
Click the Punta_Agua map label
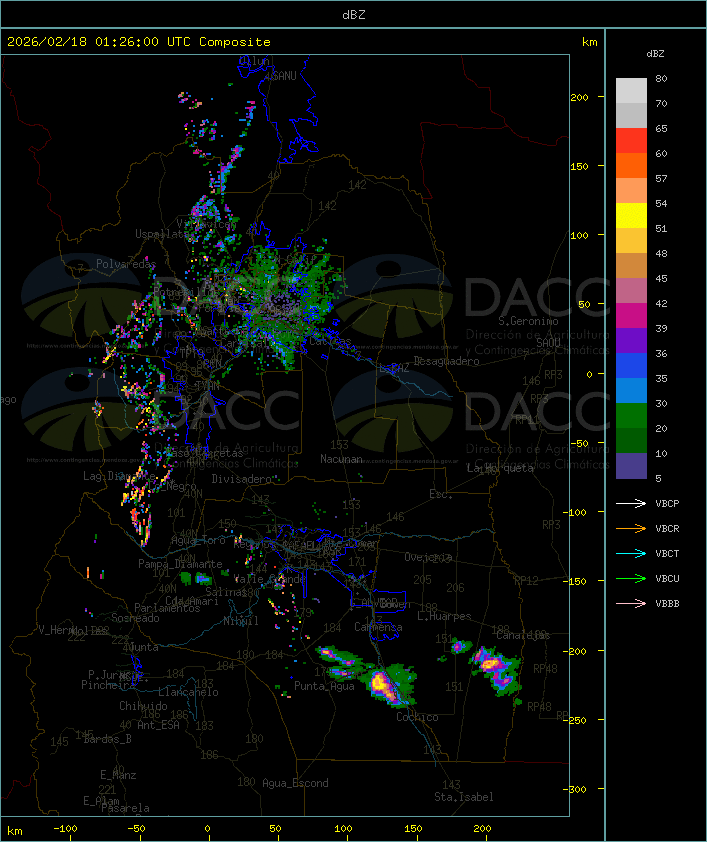pyautogui.click(x=324, y=686)
